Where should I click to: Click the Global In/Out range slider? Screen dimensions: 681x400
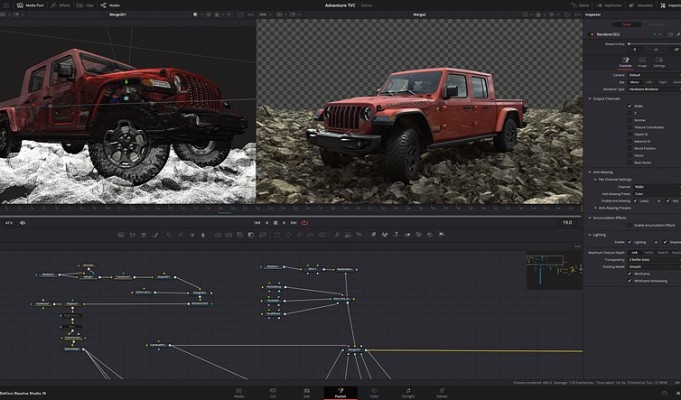point(654,44)
